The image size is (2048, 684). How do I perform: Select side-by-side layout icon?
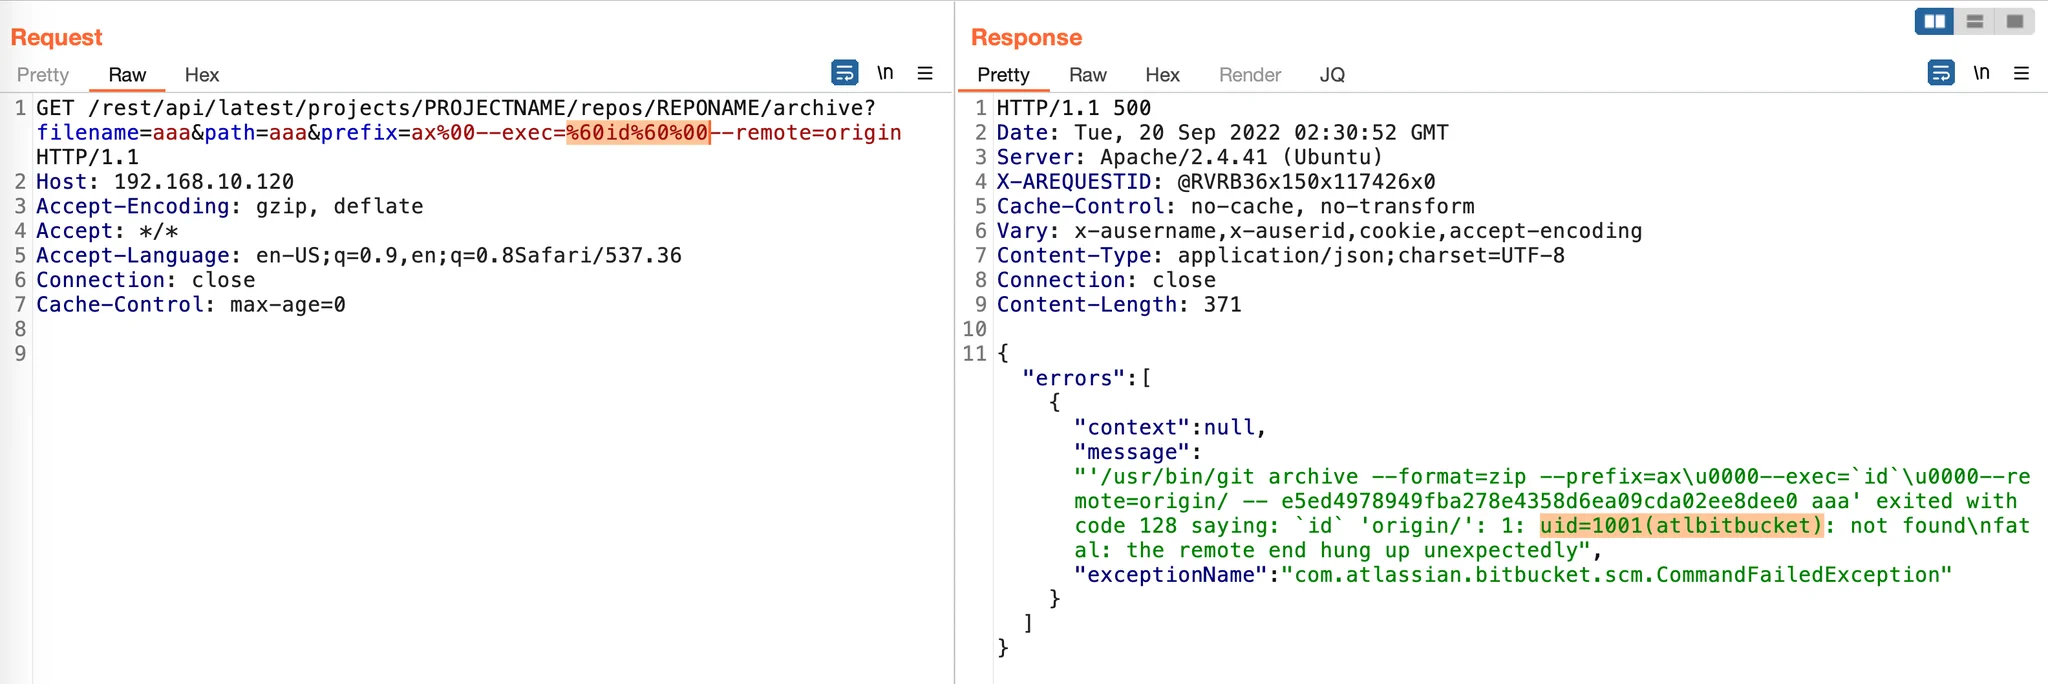1935,21
